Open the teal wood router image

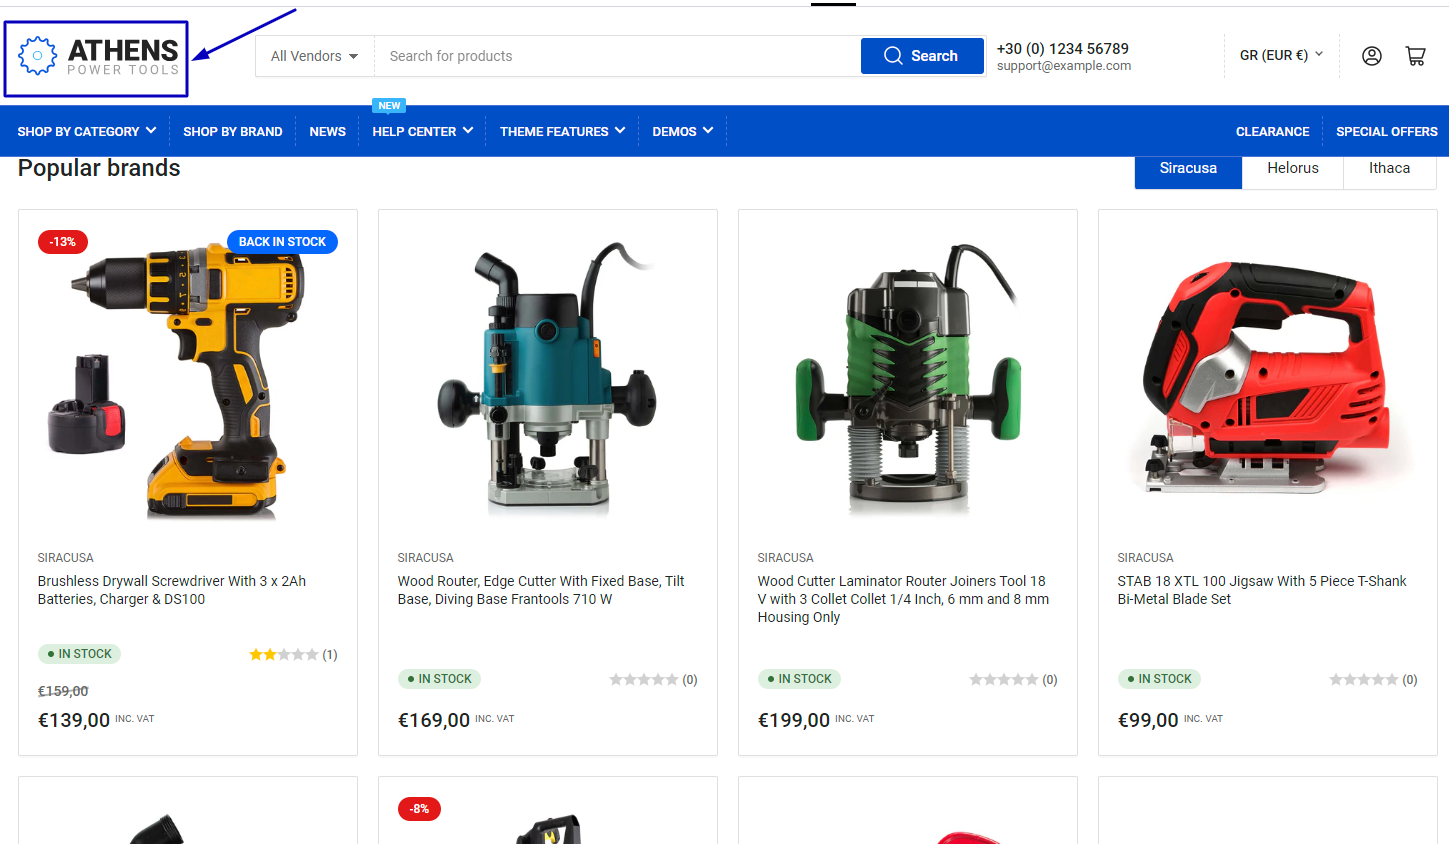click(x=548, y=380)
